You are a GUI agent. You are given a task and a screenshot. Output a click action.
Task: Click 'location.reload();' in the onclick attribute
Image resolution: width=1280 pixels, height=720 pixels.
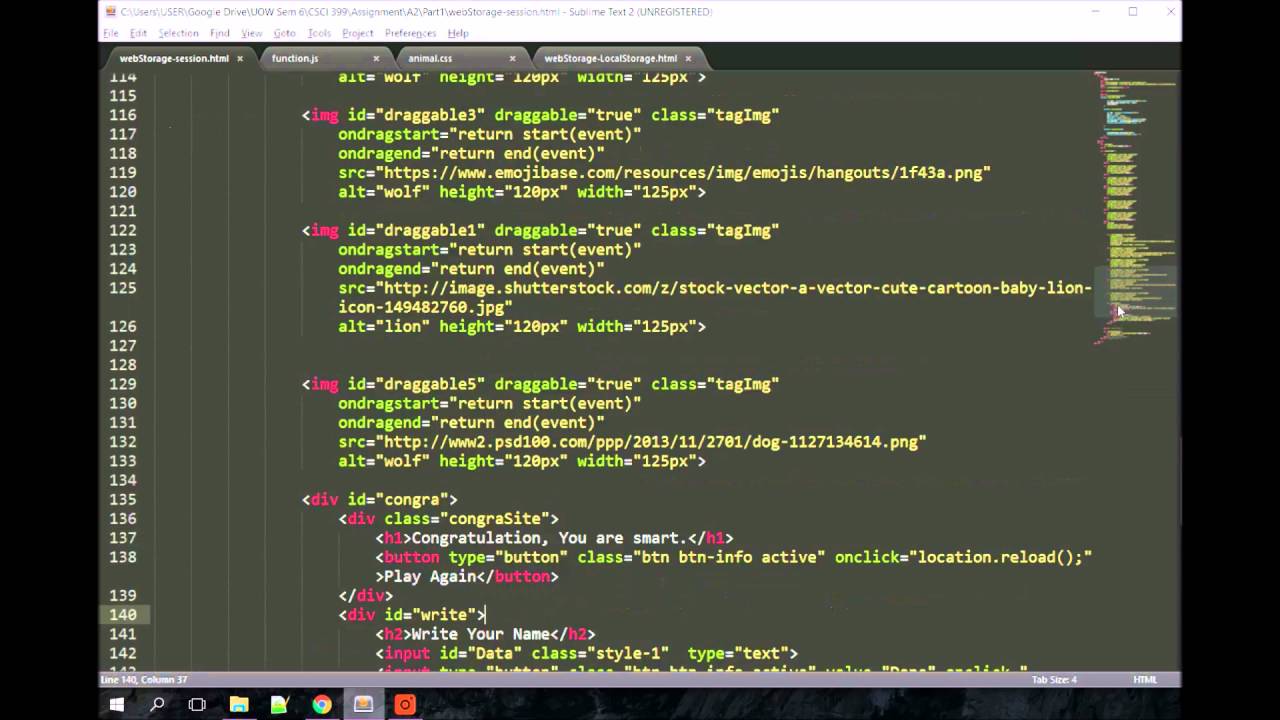[1000, 557]
